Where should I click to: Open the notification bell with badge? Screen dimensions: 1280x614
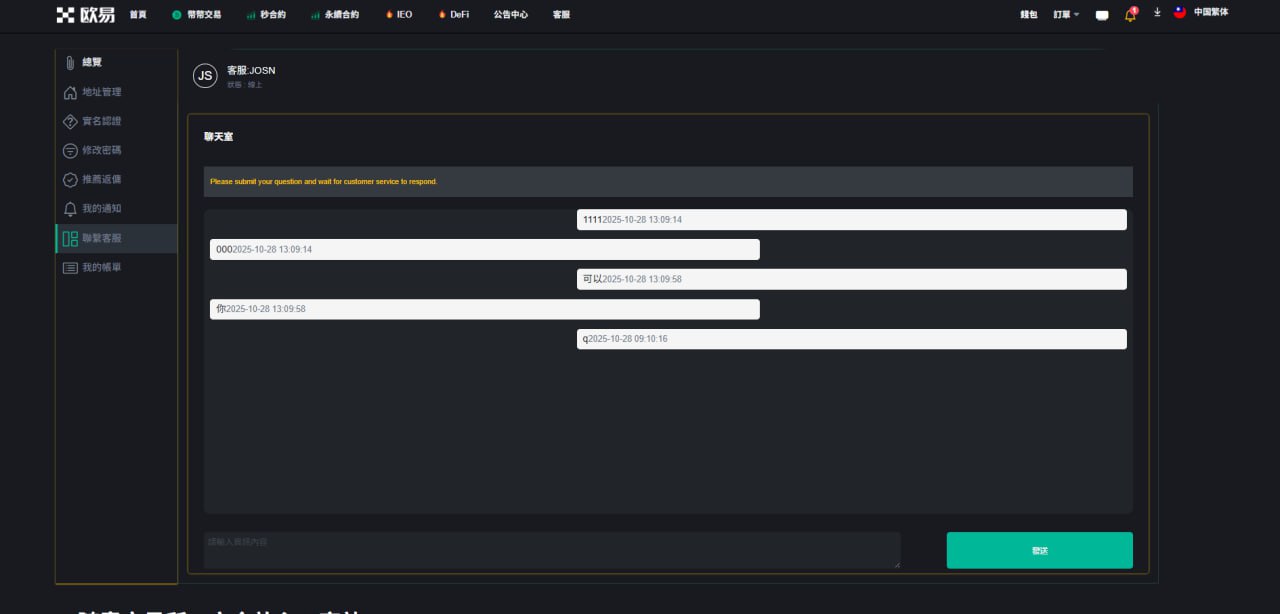tap(1130, 15)
